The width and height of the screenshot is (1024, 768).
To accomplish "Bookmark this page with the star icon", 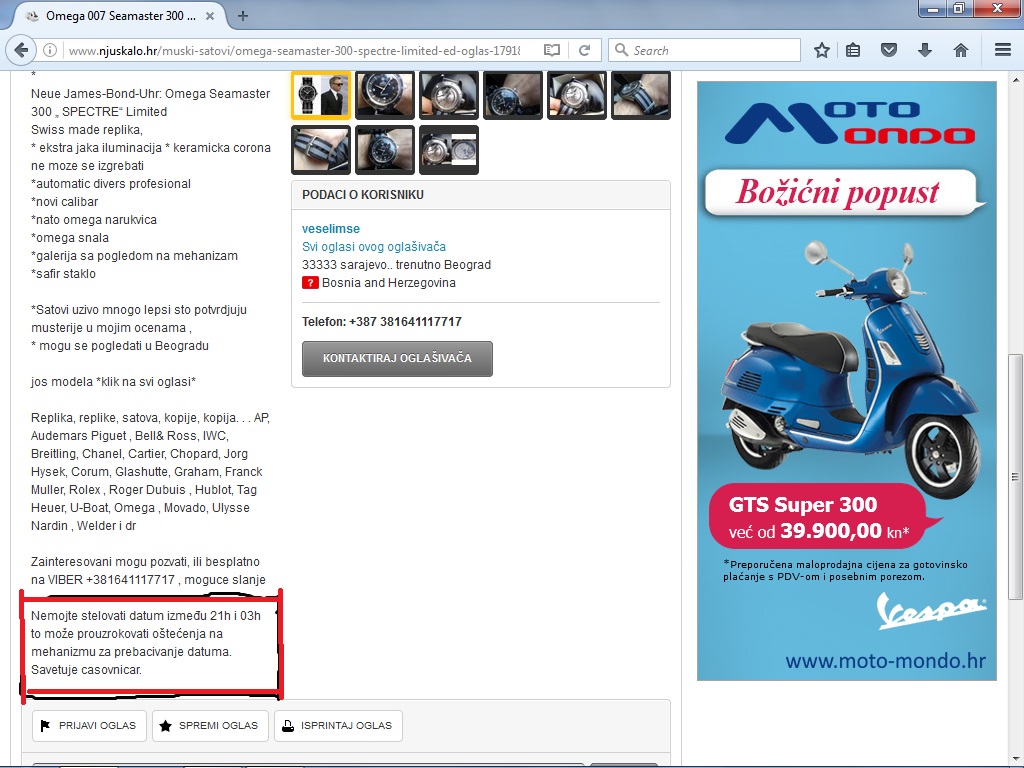I will pyautogui.click(x=822, y=50).
